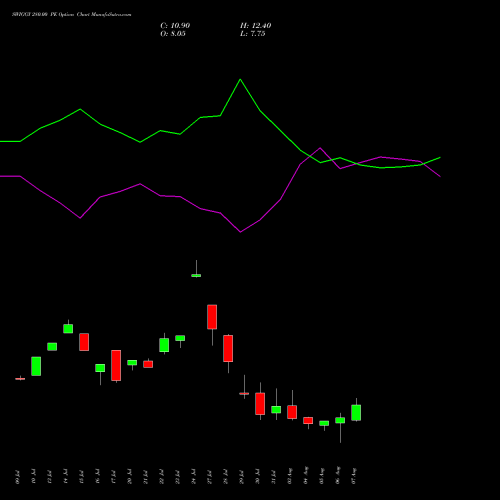The height and width of the screenshot is (500, 500).
Task: Click the high value H: 12.40
Action: coord(255,26)
